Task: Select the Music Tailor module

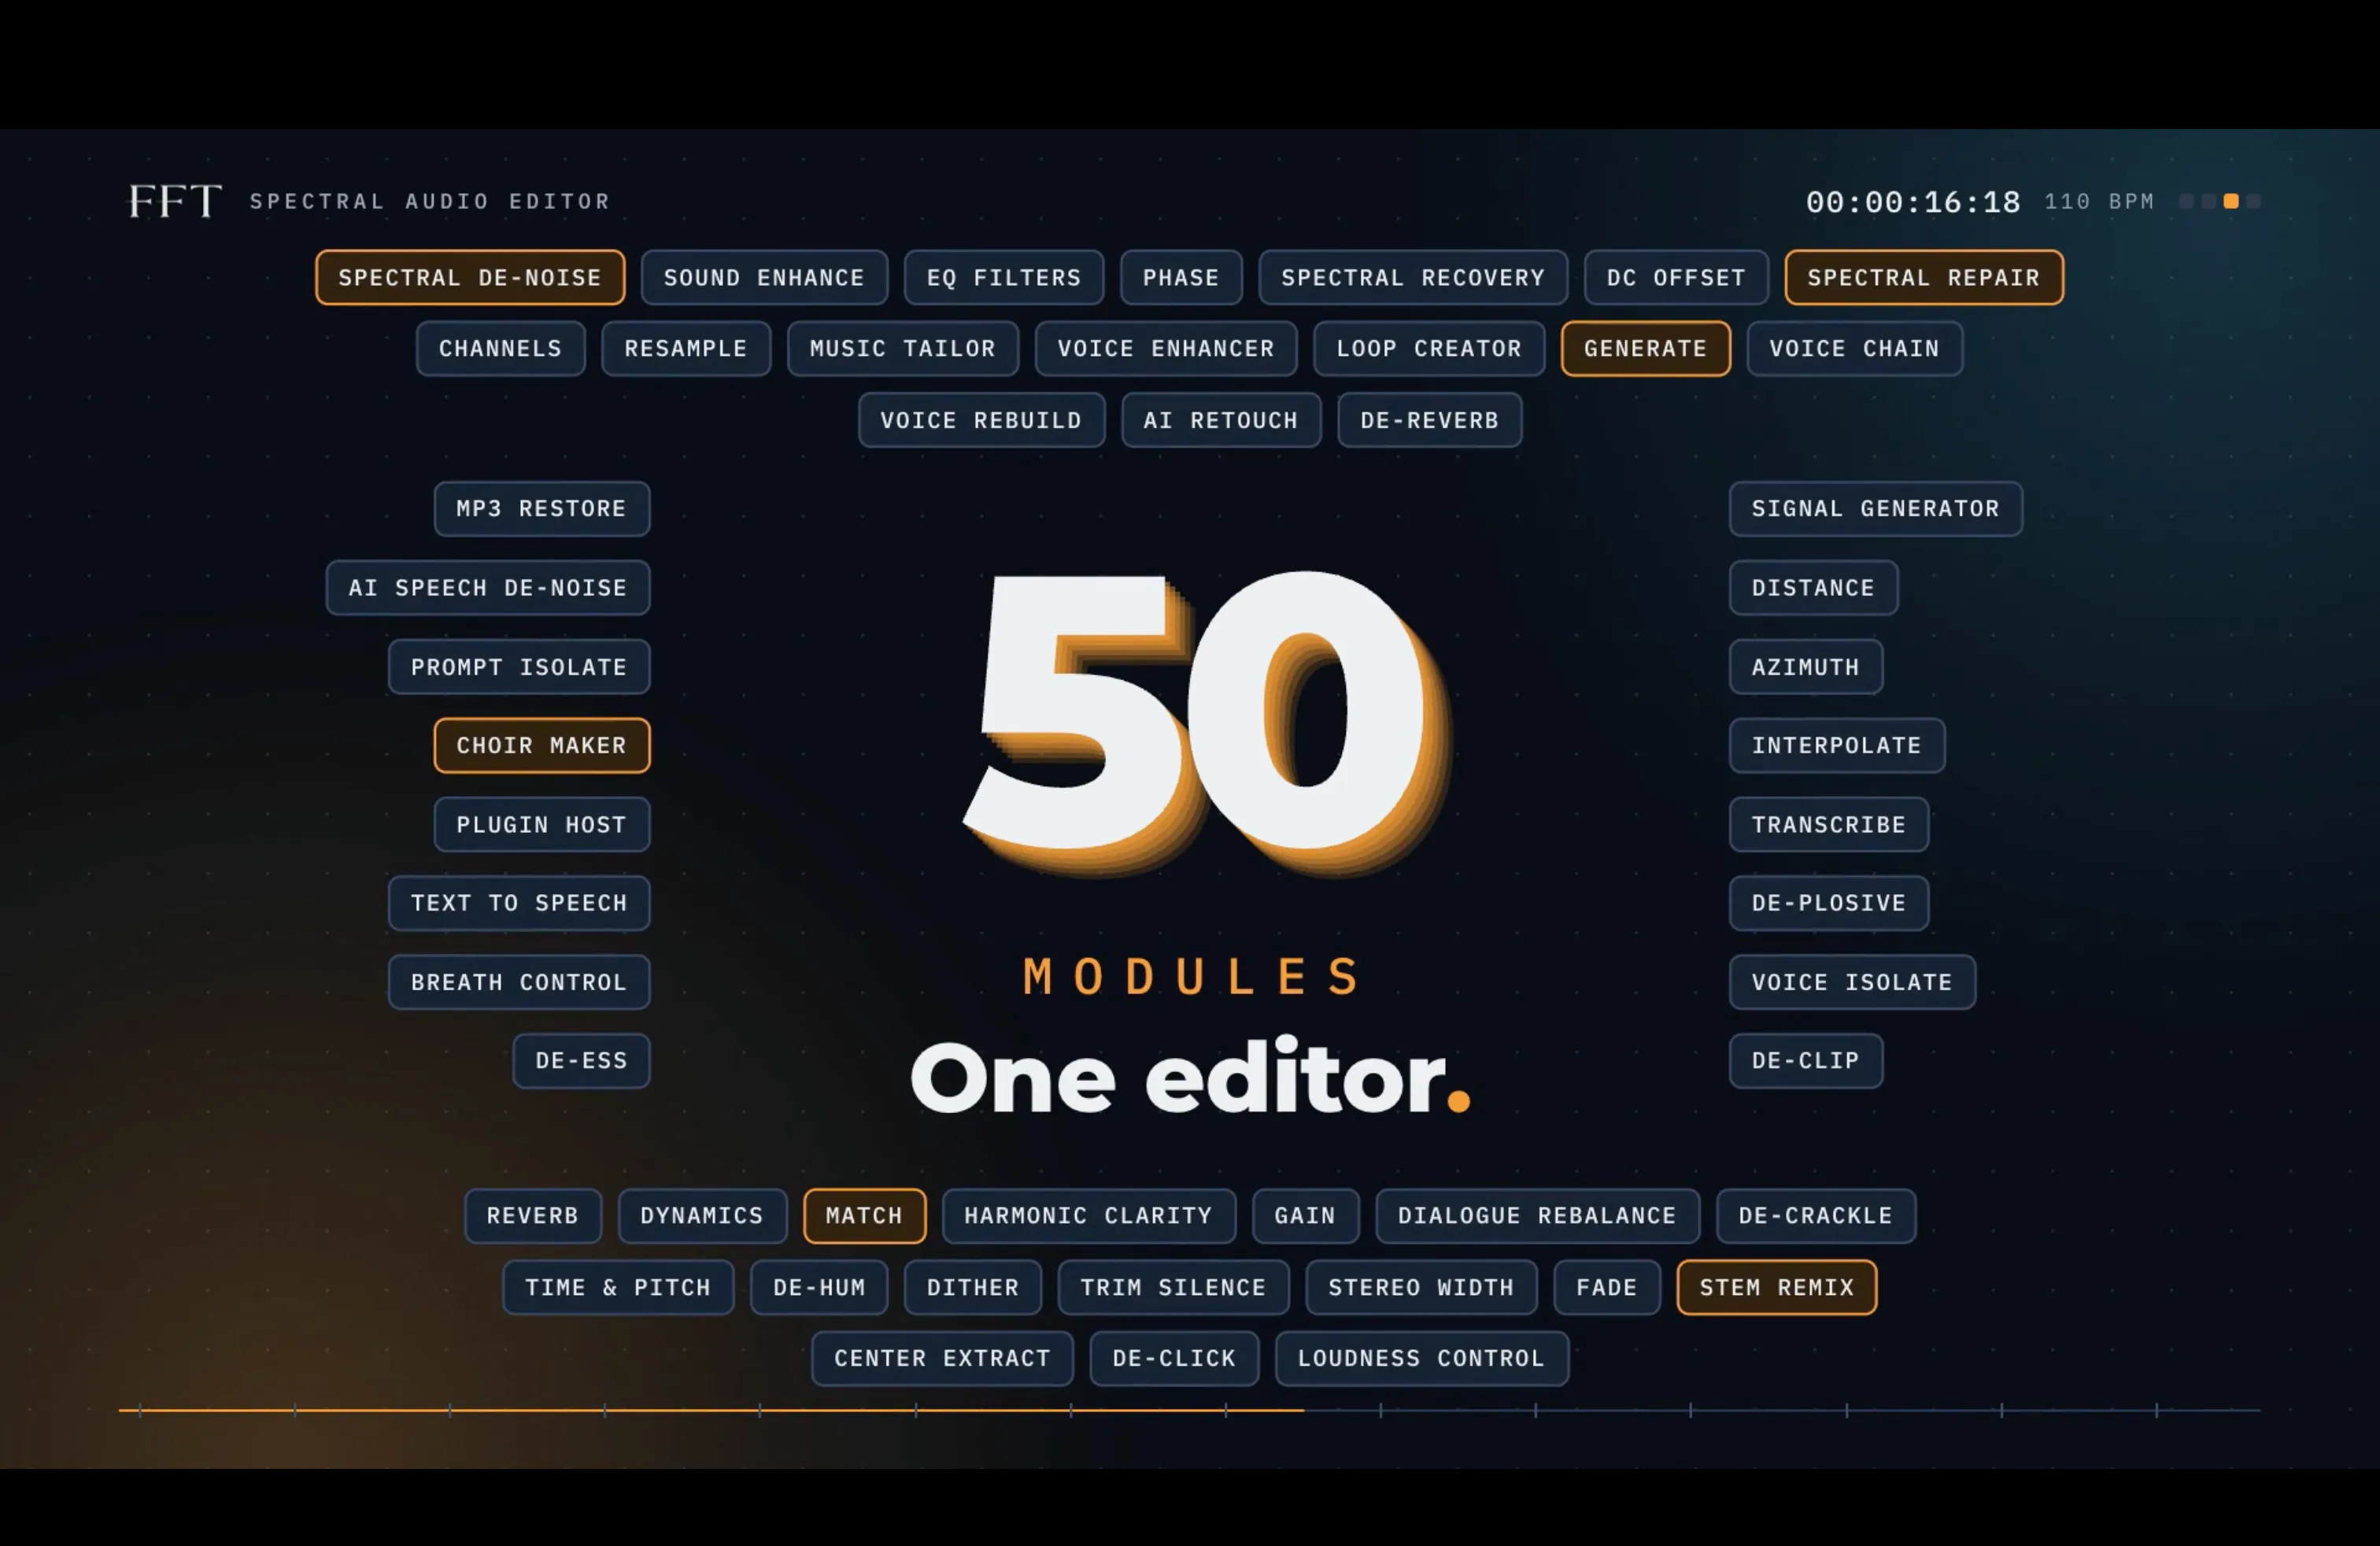Action: click(x=903, y=348)
